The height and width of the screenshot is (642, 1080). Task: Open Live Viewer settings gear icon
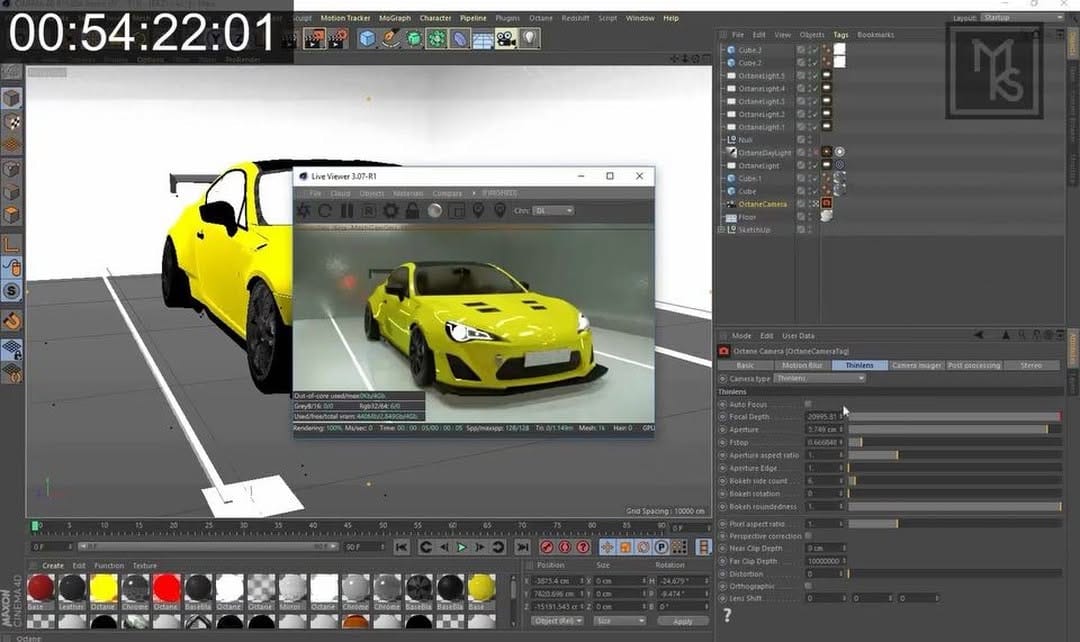pyautogui.click(x=391, y=211)
